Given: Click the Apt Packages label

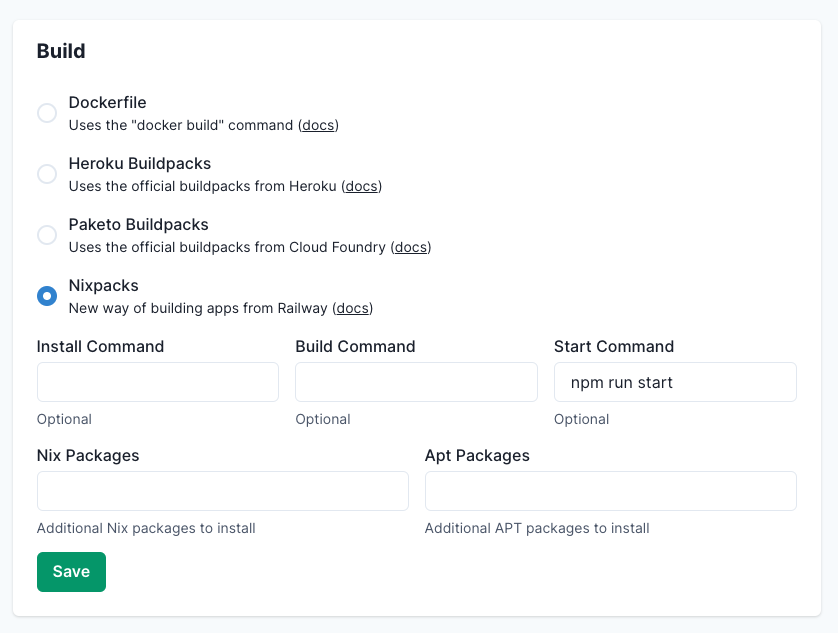Looking at the screenshot, I should (476, 455).
